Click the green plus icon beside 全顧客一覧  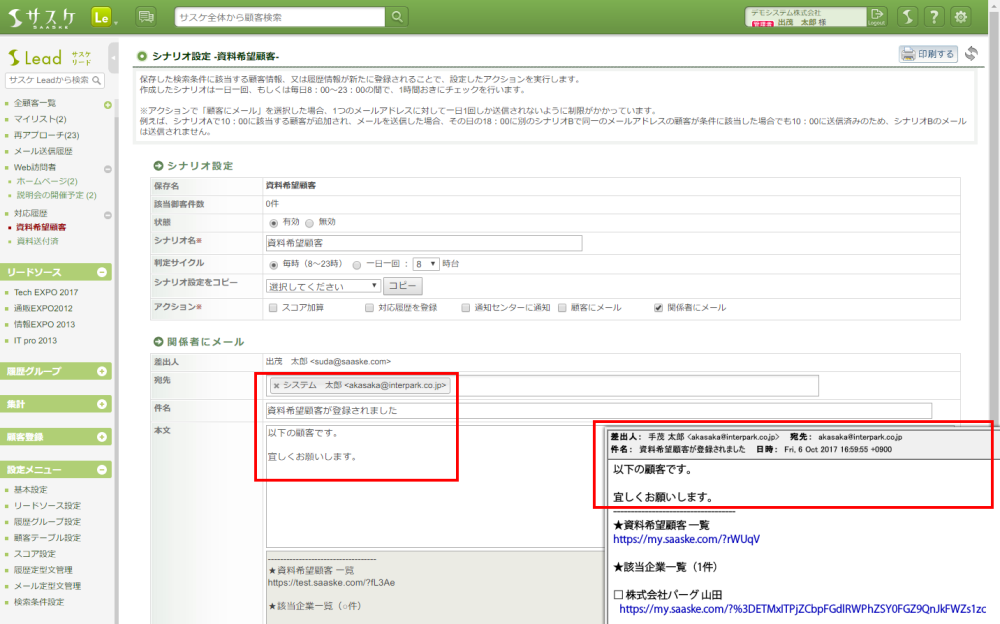tap(107, 104)
